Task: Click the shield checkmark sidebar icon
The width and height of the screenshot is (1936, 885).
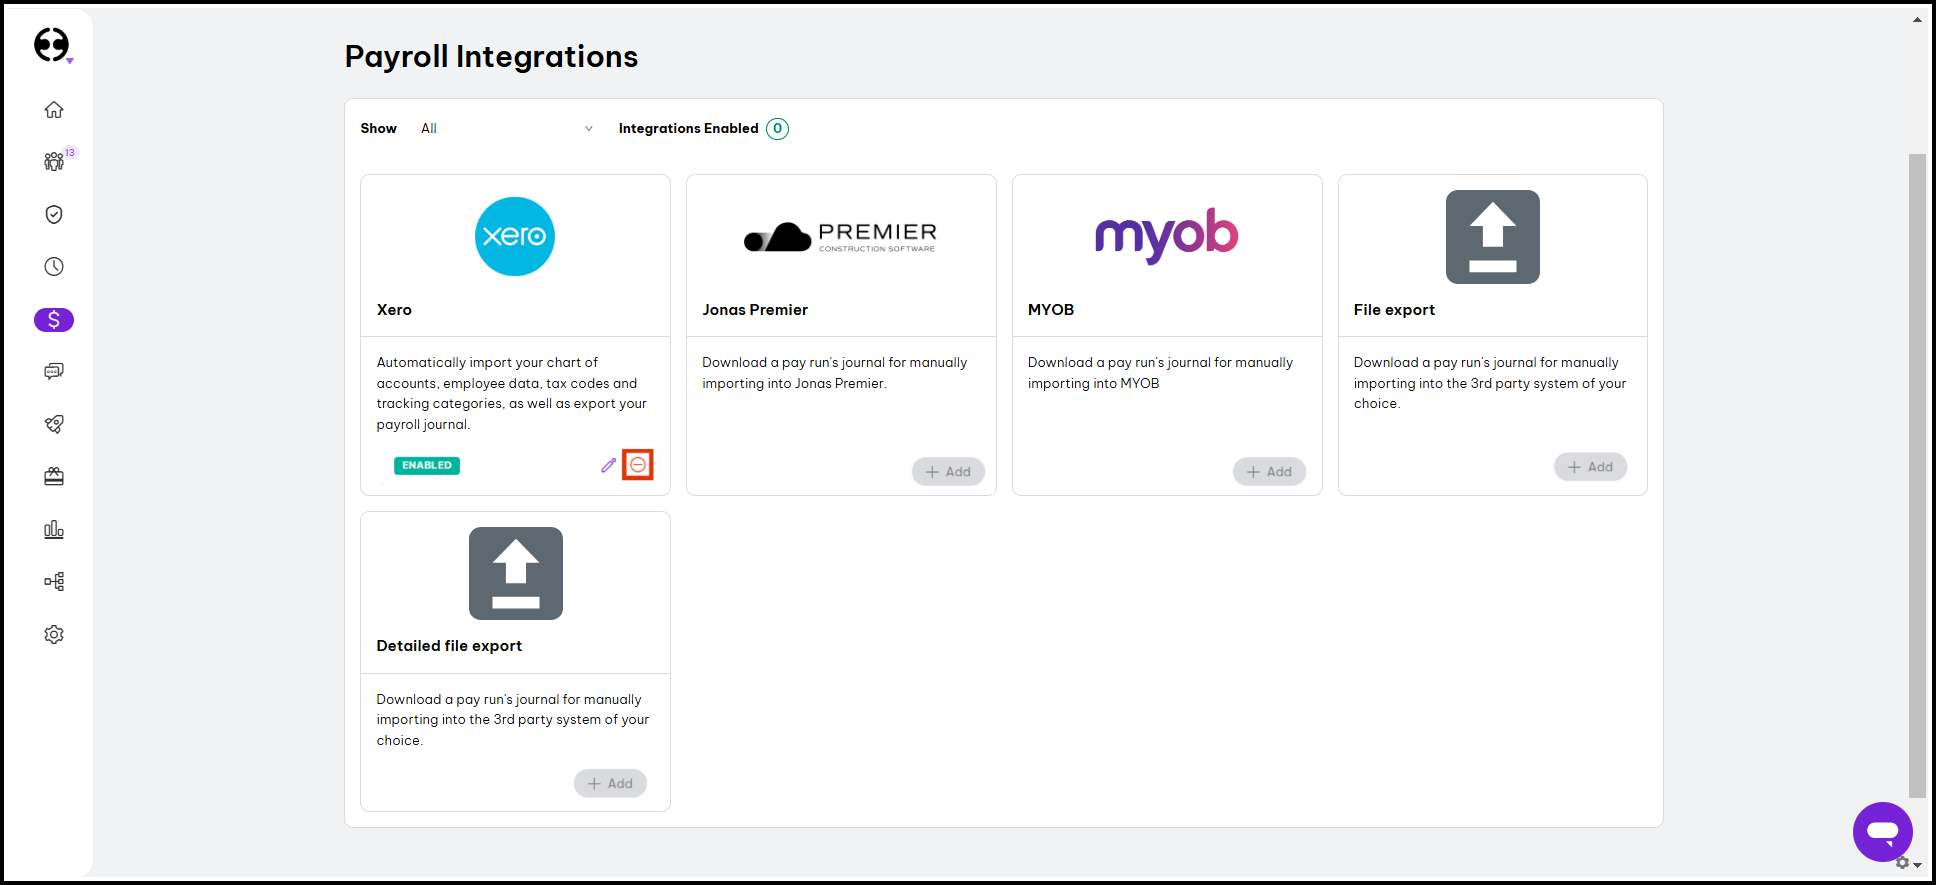Action: tap(54, 215)
